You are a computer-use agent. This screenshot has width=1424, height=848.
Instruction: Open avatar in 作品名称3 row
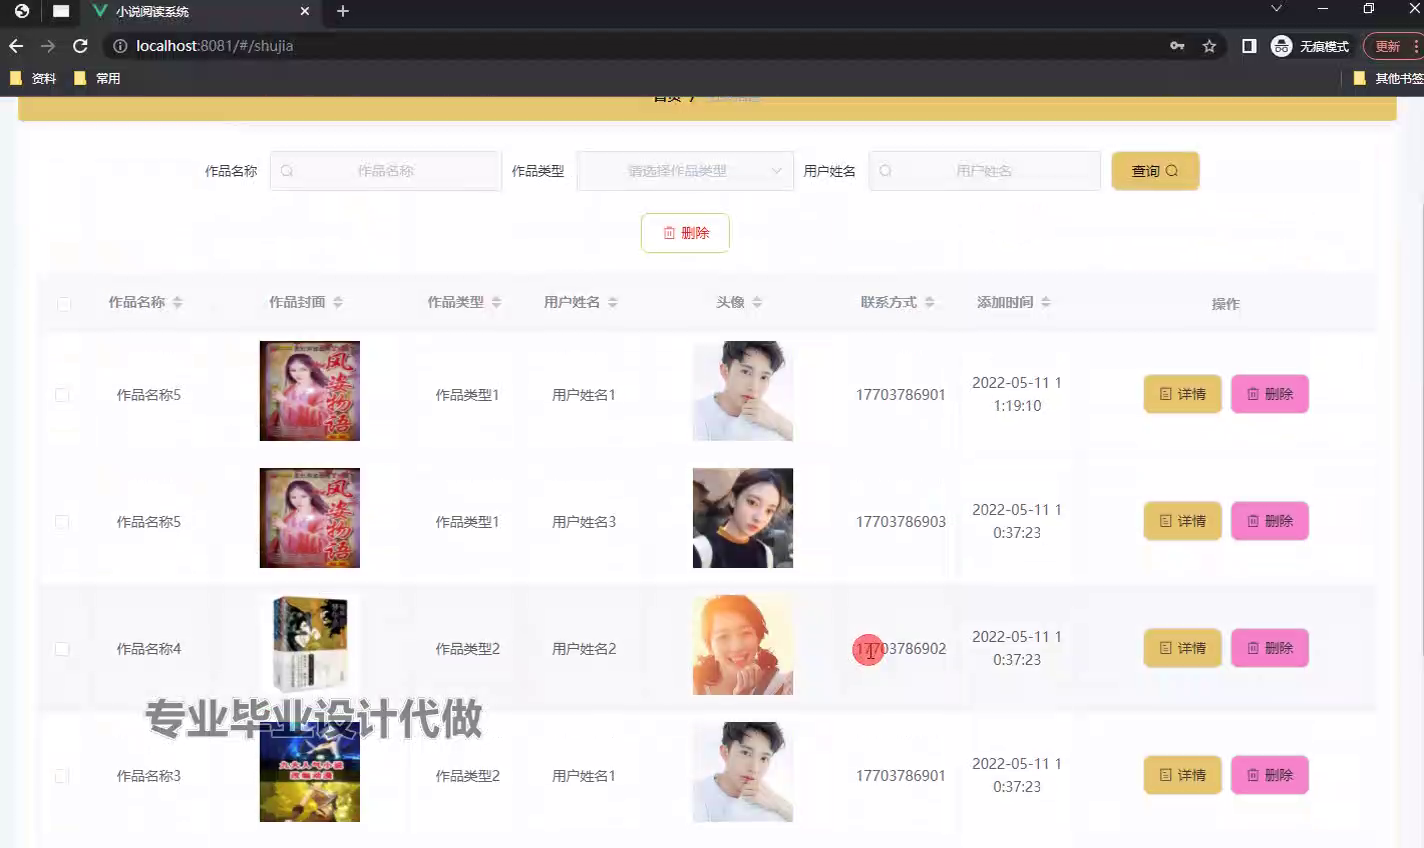click(743, 772)
